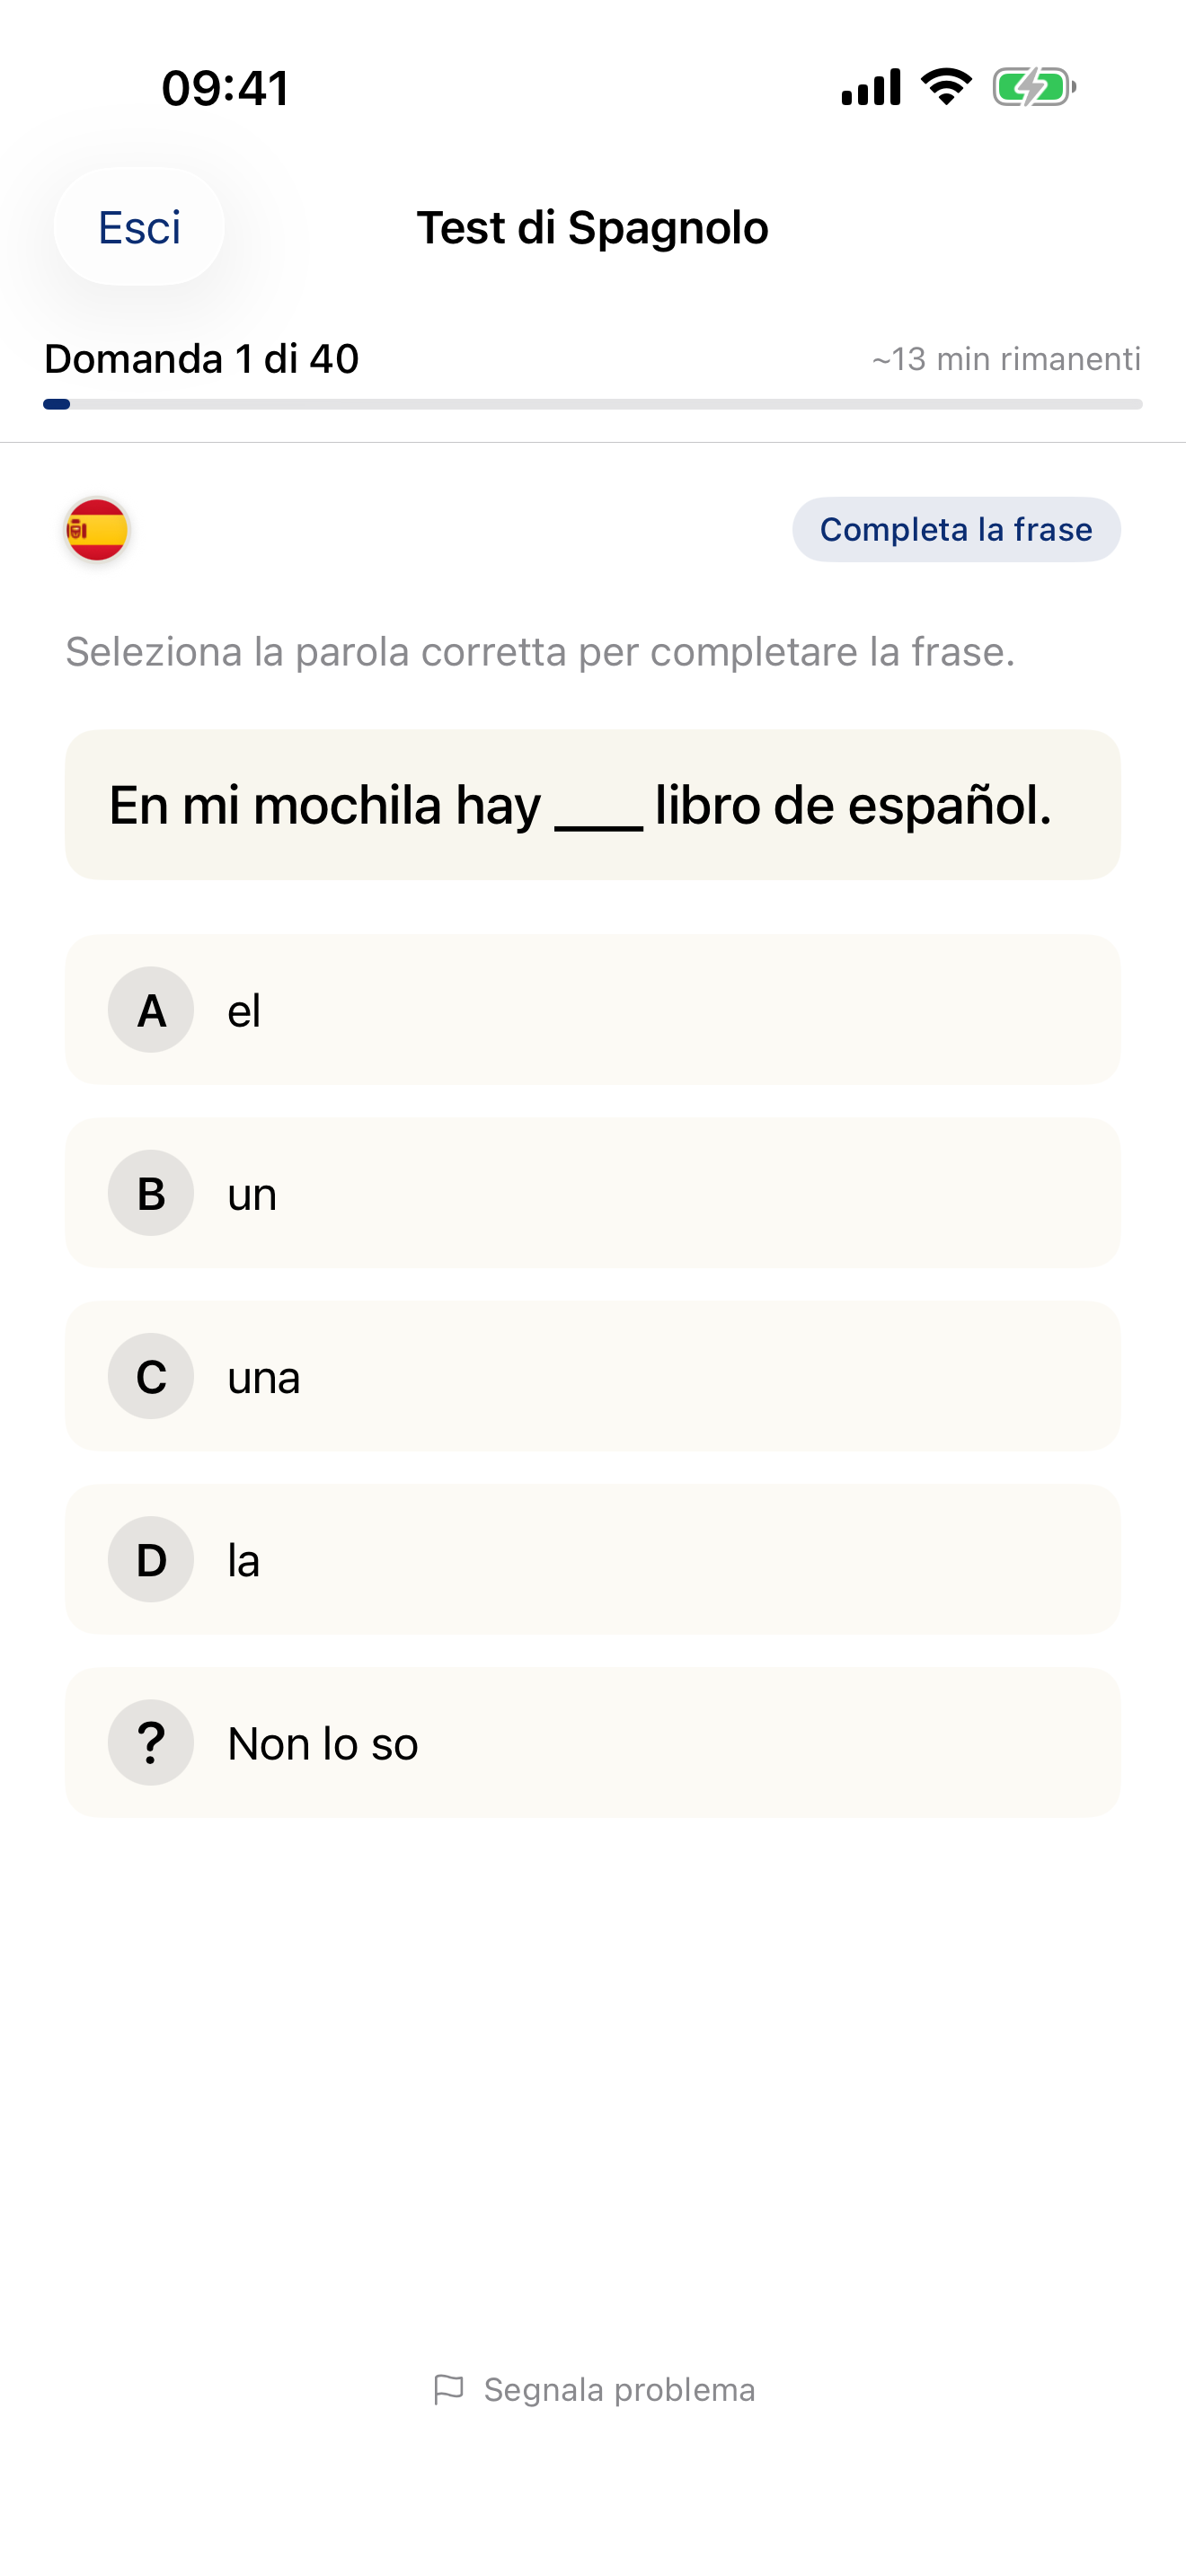
Task: Select answer option "la"
Action: pos(592,1560)
